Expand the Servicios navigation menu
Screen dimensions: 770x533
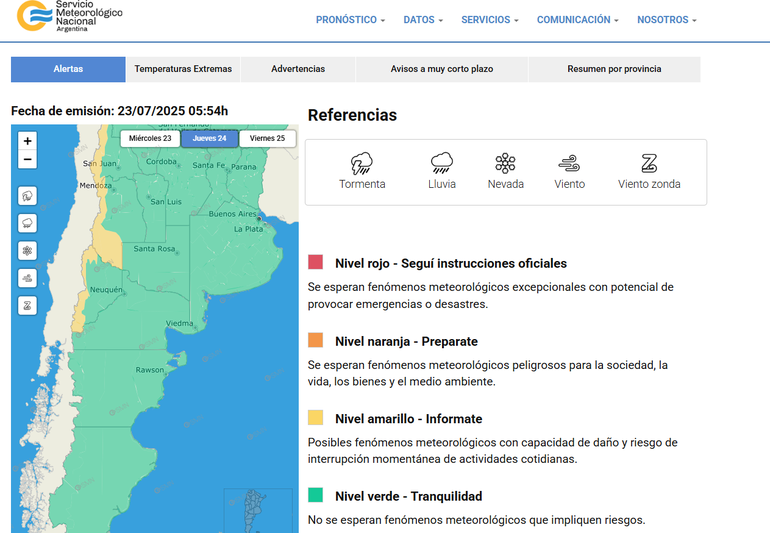coord(489,20)
